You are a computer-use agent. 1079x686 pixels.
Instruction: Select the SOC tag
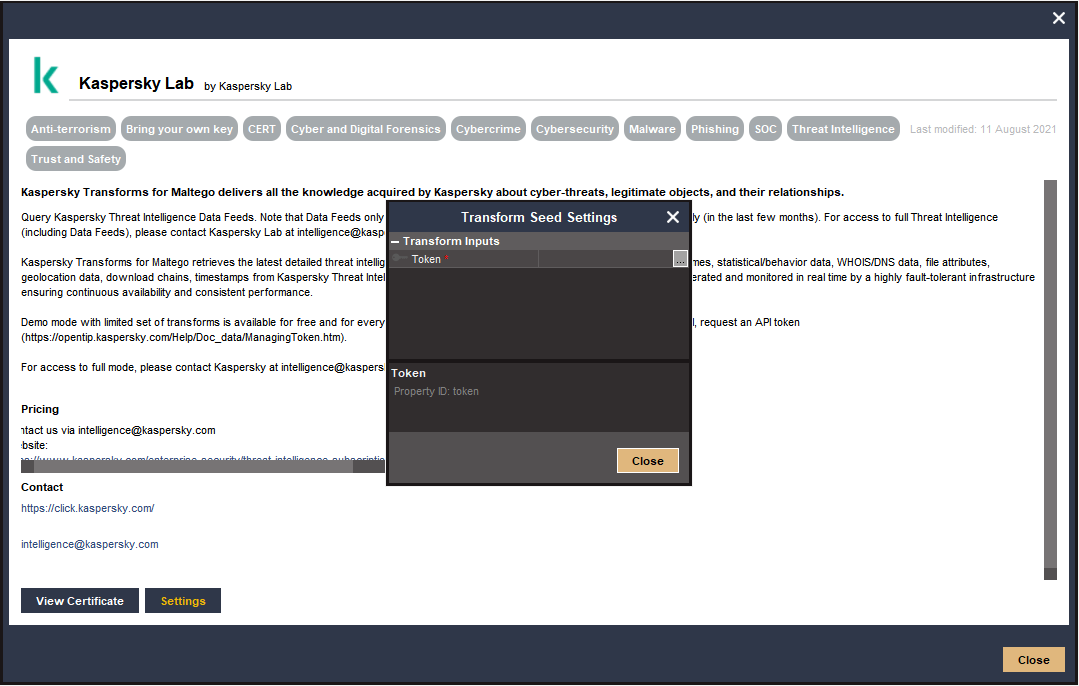click(765, 129)
